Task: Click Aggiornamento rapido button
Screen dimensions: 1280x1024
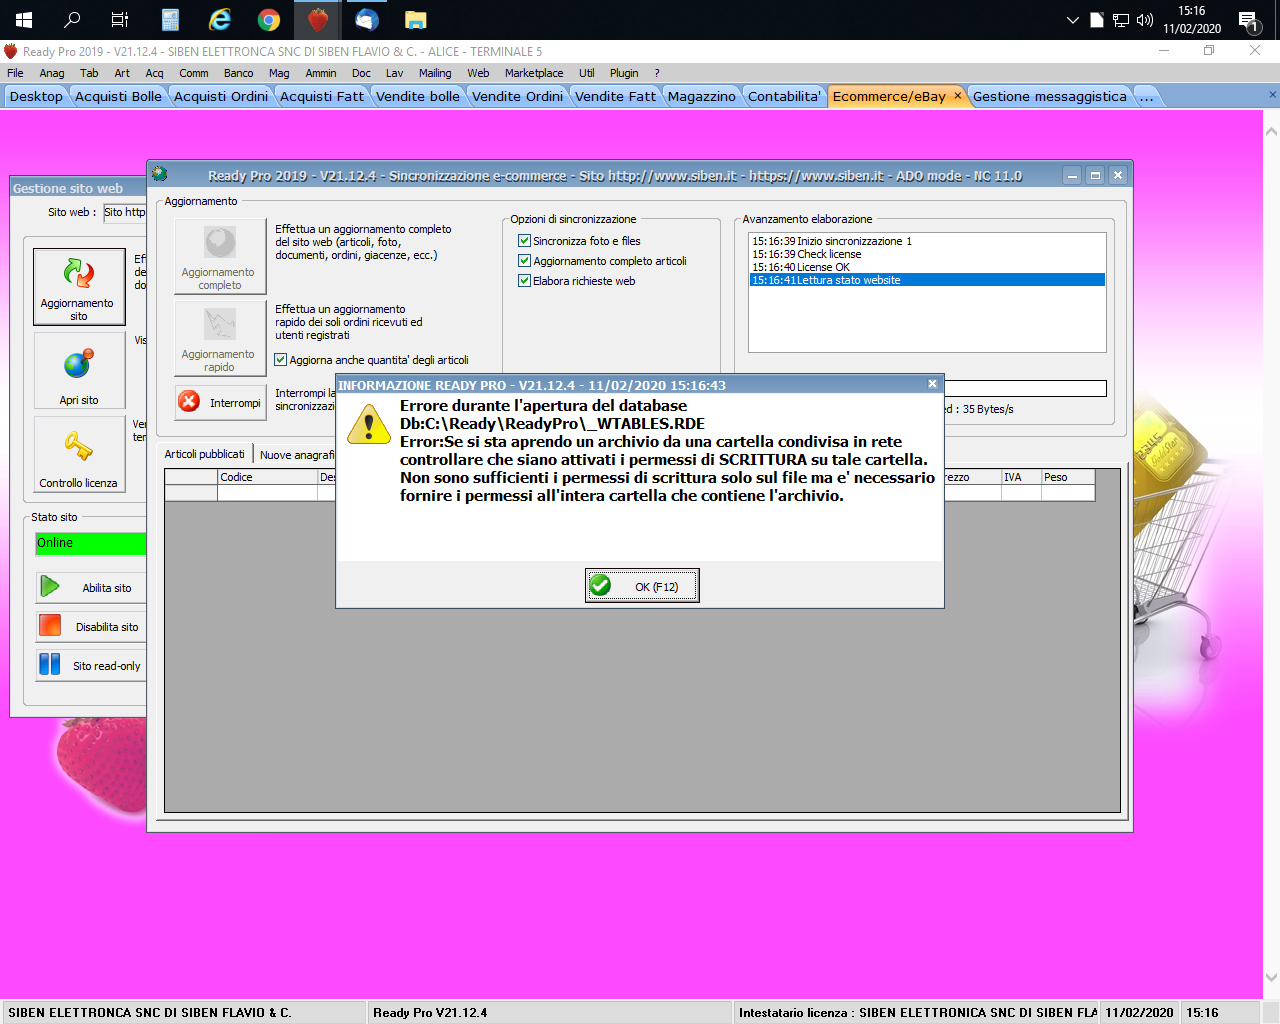Action: click(220, 338)
